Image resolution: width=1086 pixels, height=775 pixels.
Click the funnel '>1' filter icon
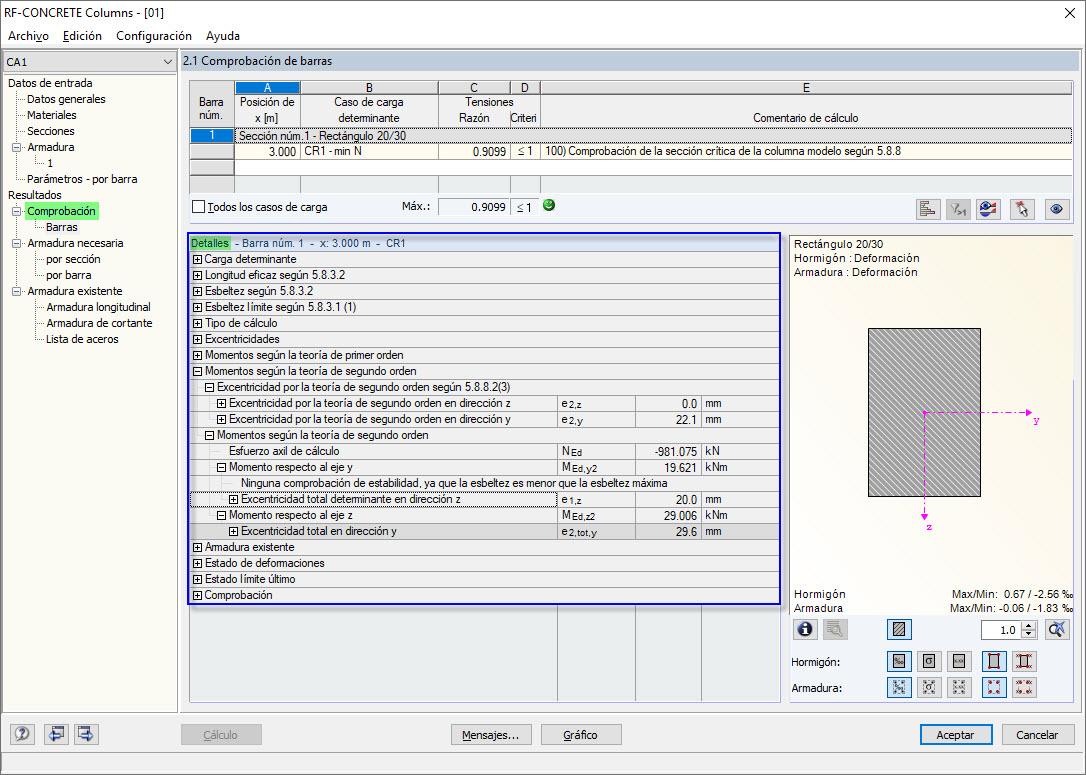pos(958,208)
